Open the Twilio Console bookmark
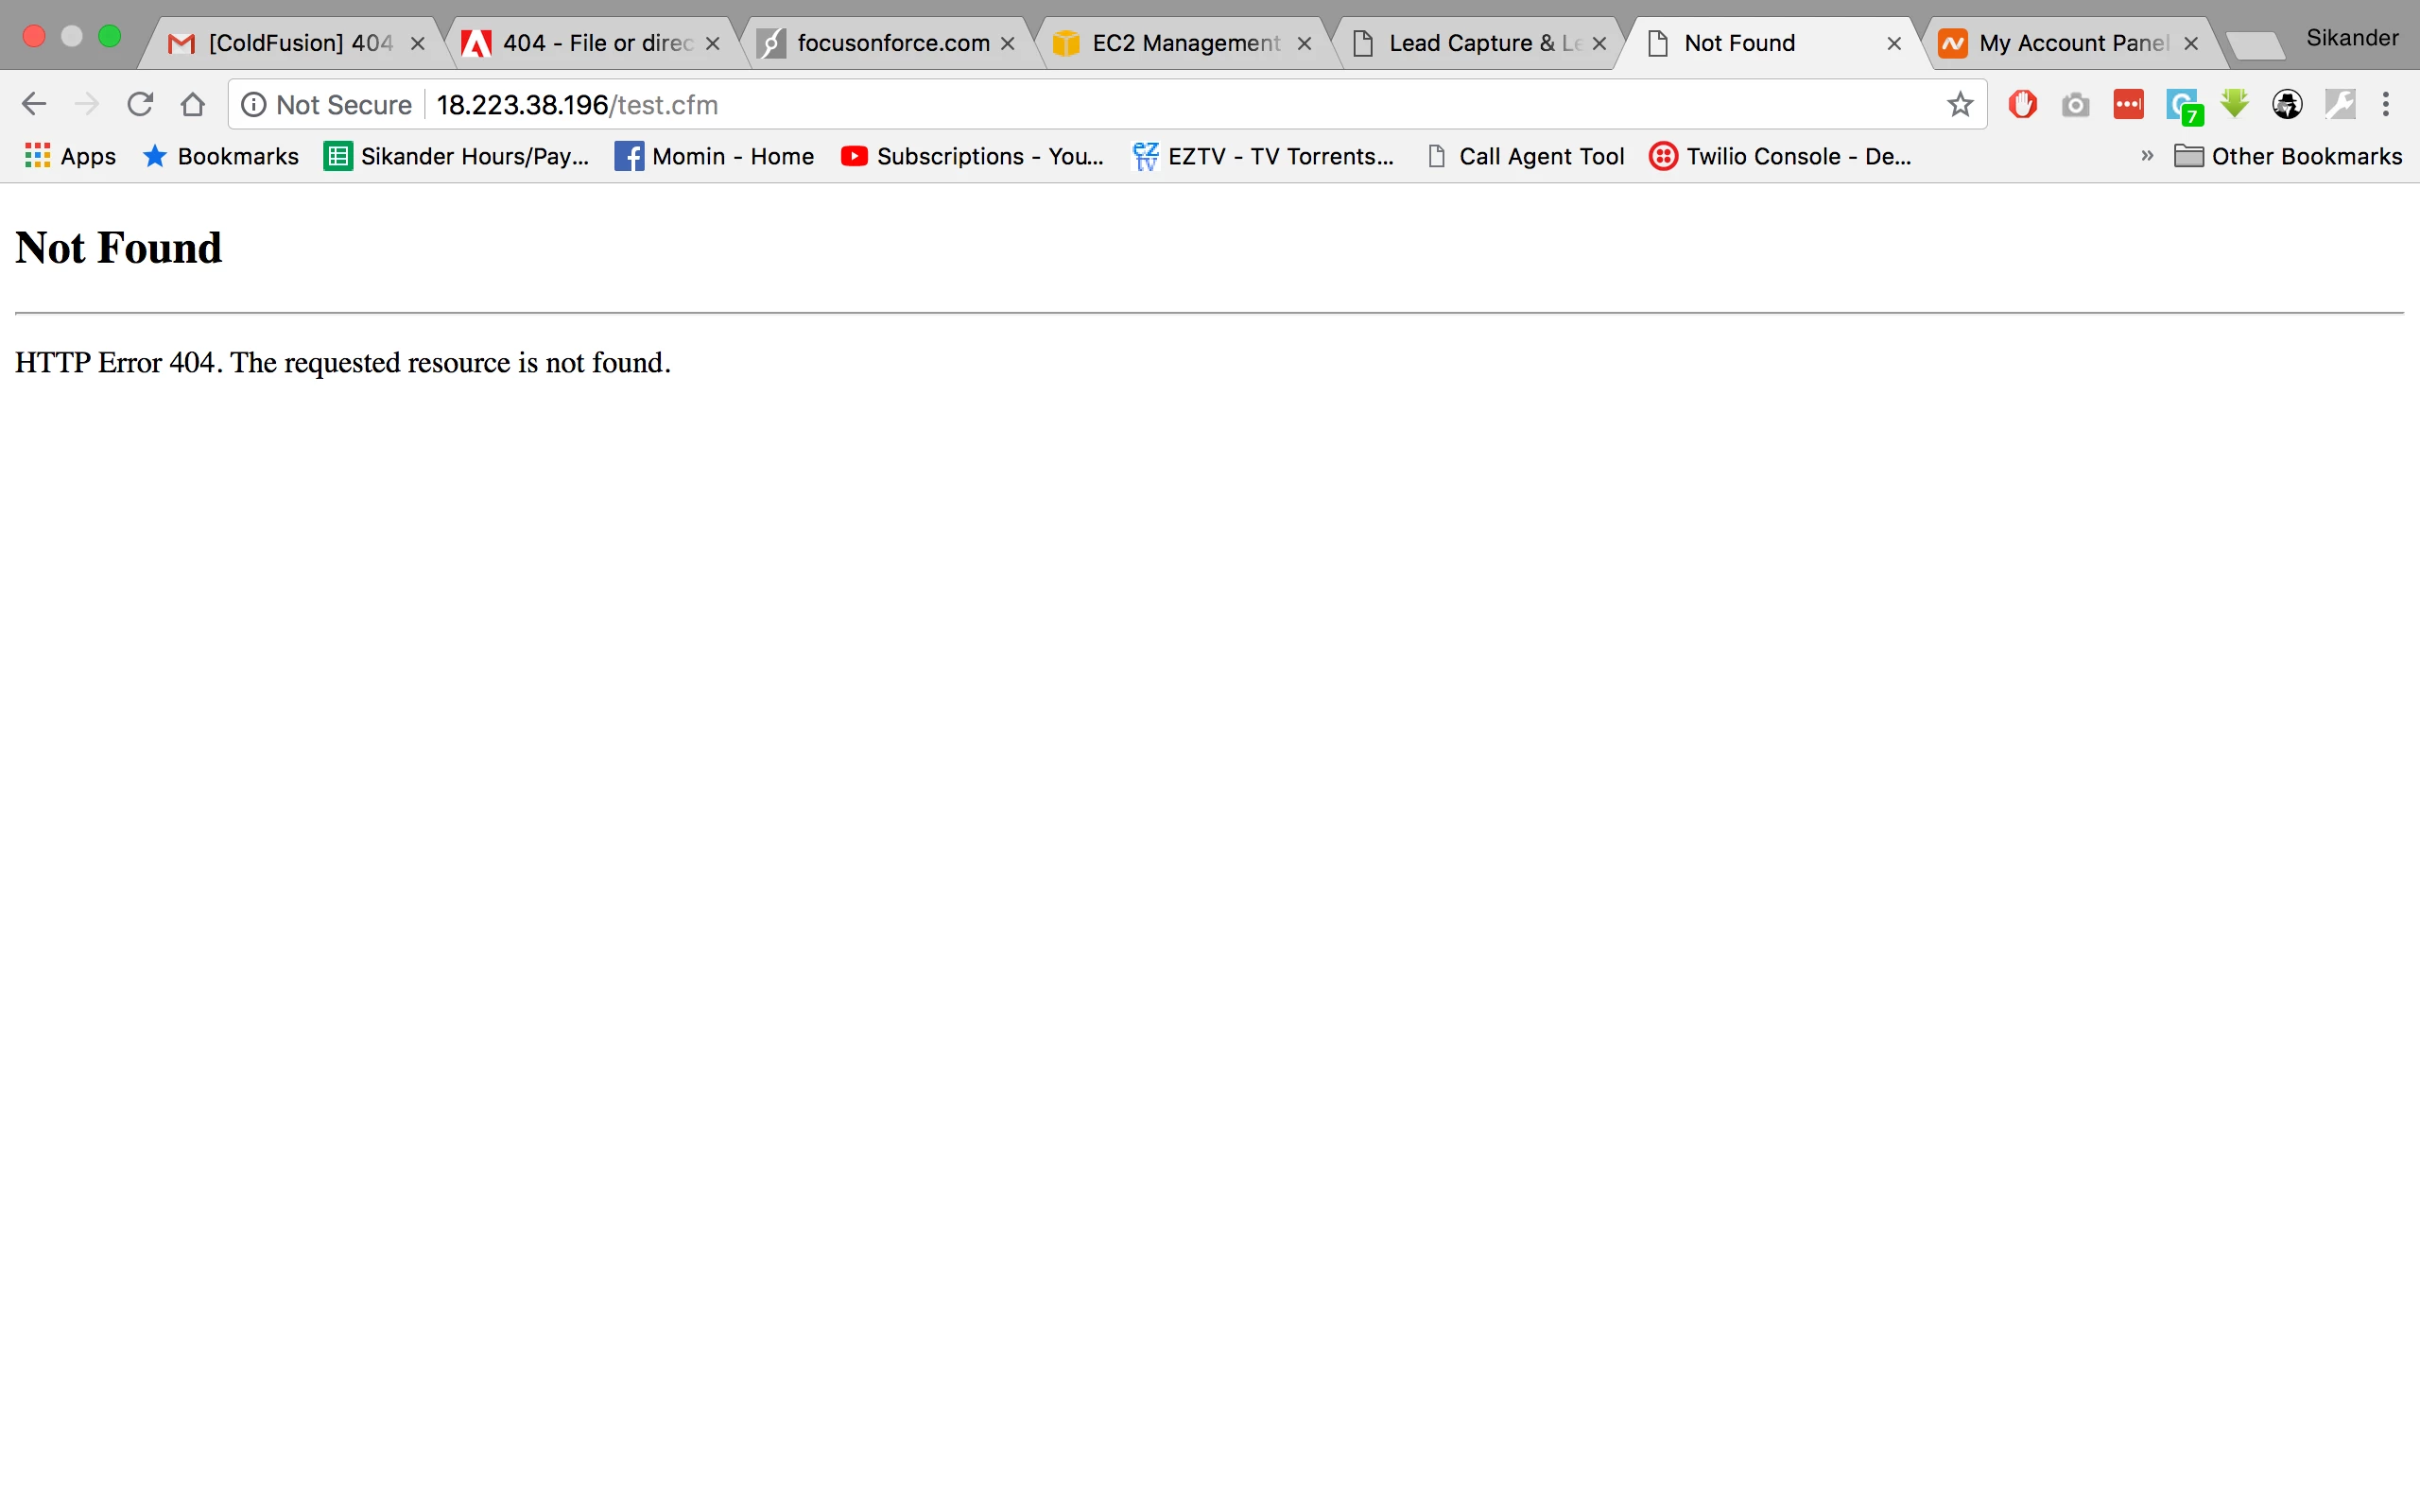Screen dimensions: 2420x1512 coord(1781,156)
